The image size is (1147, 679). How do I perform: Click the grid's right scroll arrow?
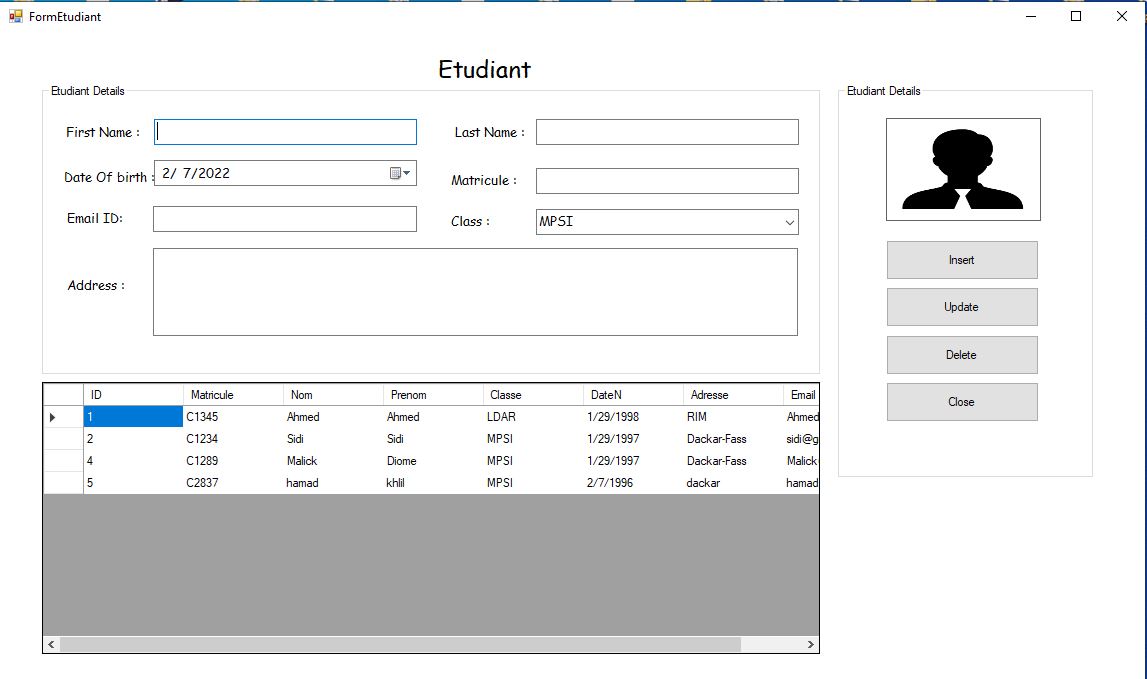click(810, 645)
